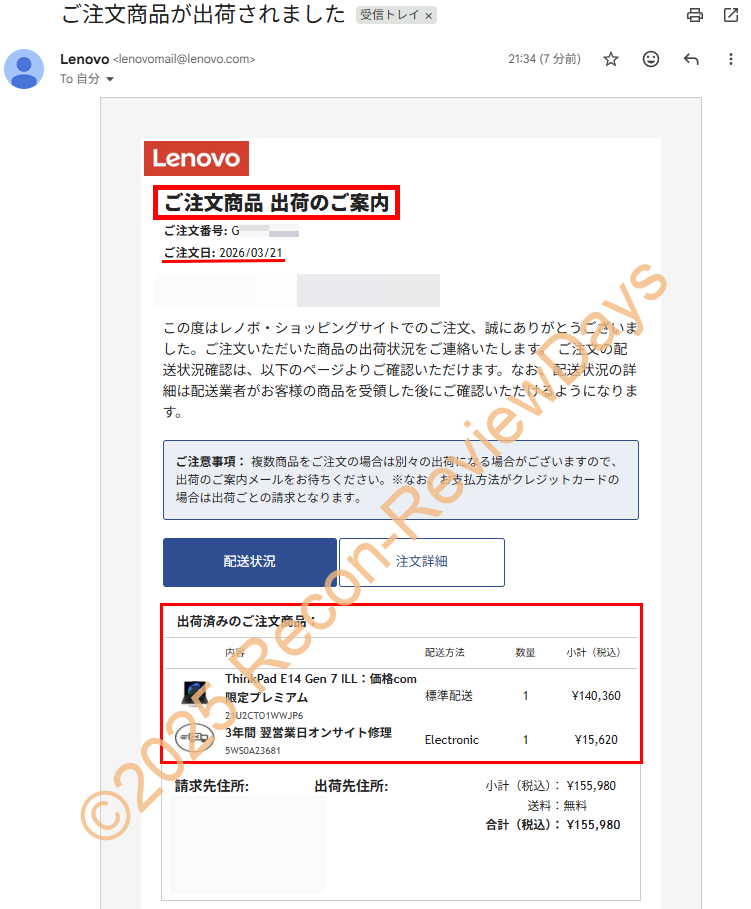The width and height of the screenshot is (751, 909).
Task: Click the 受信トレイ label tag
Action: click(388, 17)
